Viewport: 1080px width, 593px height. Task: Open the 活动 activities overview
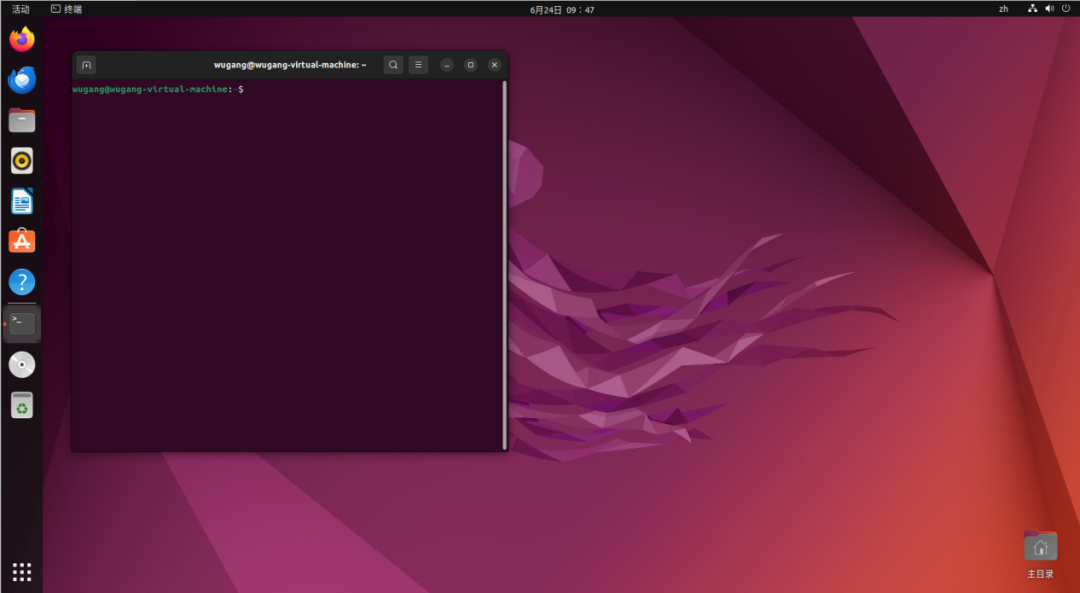[x=21, y=9]
